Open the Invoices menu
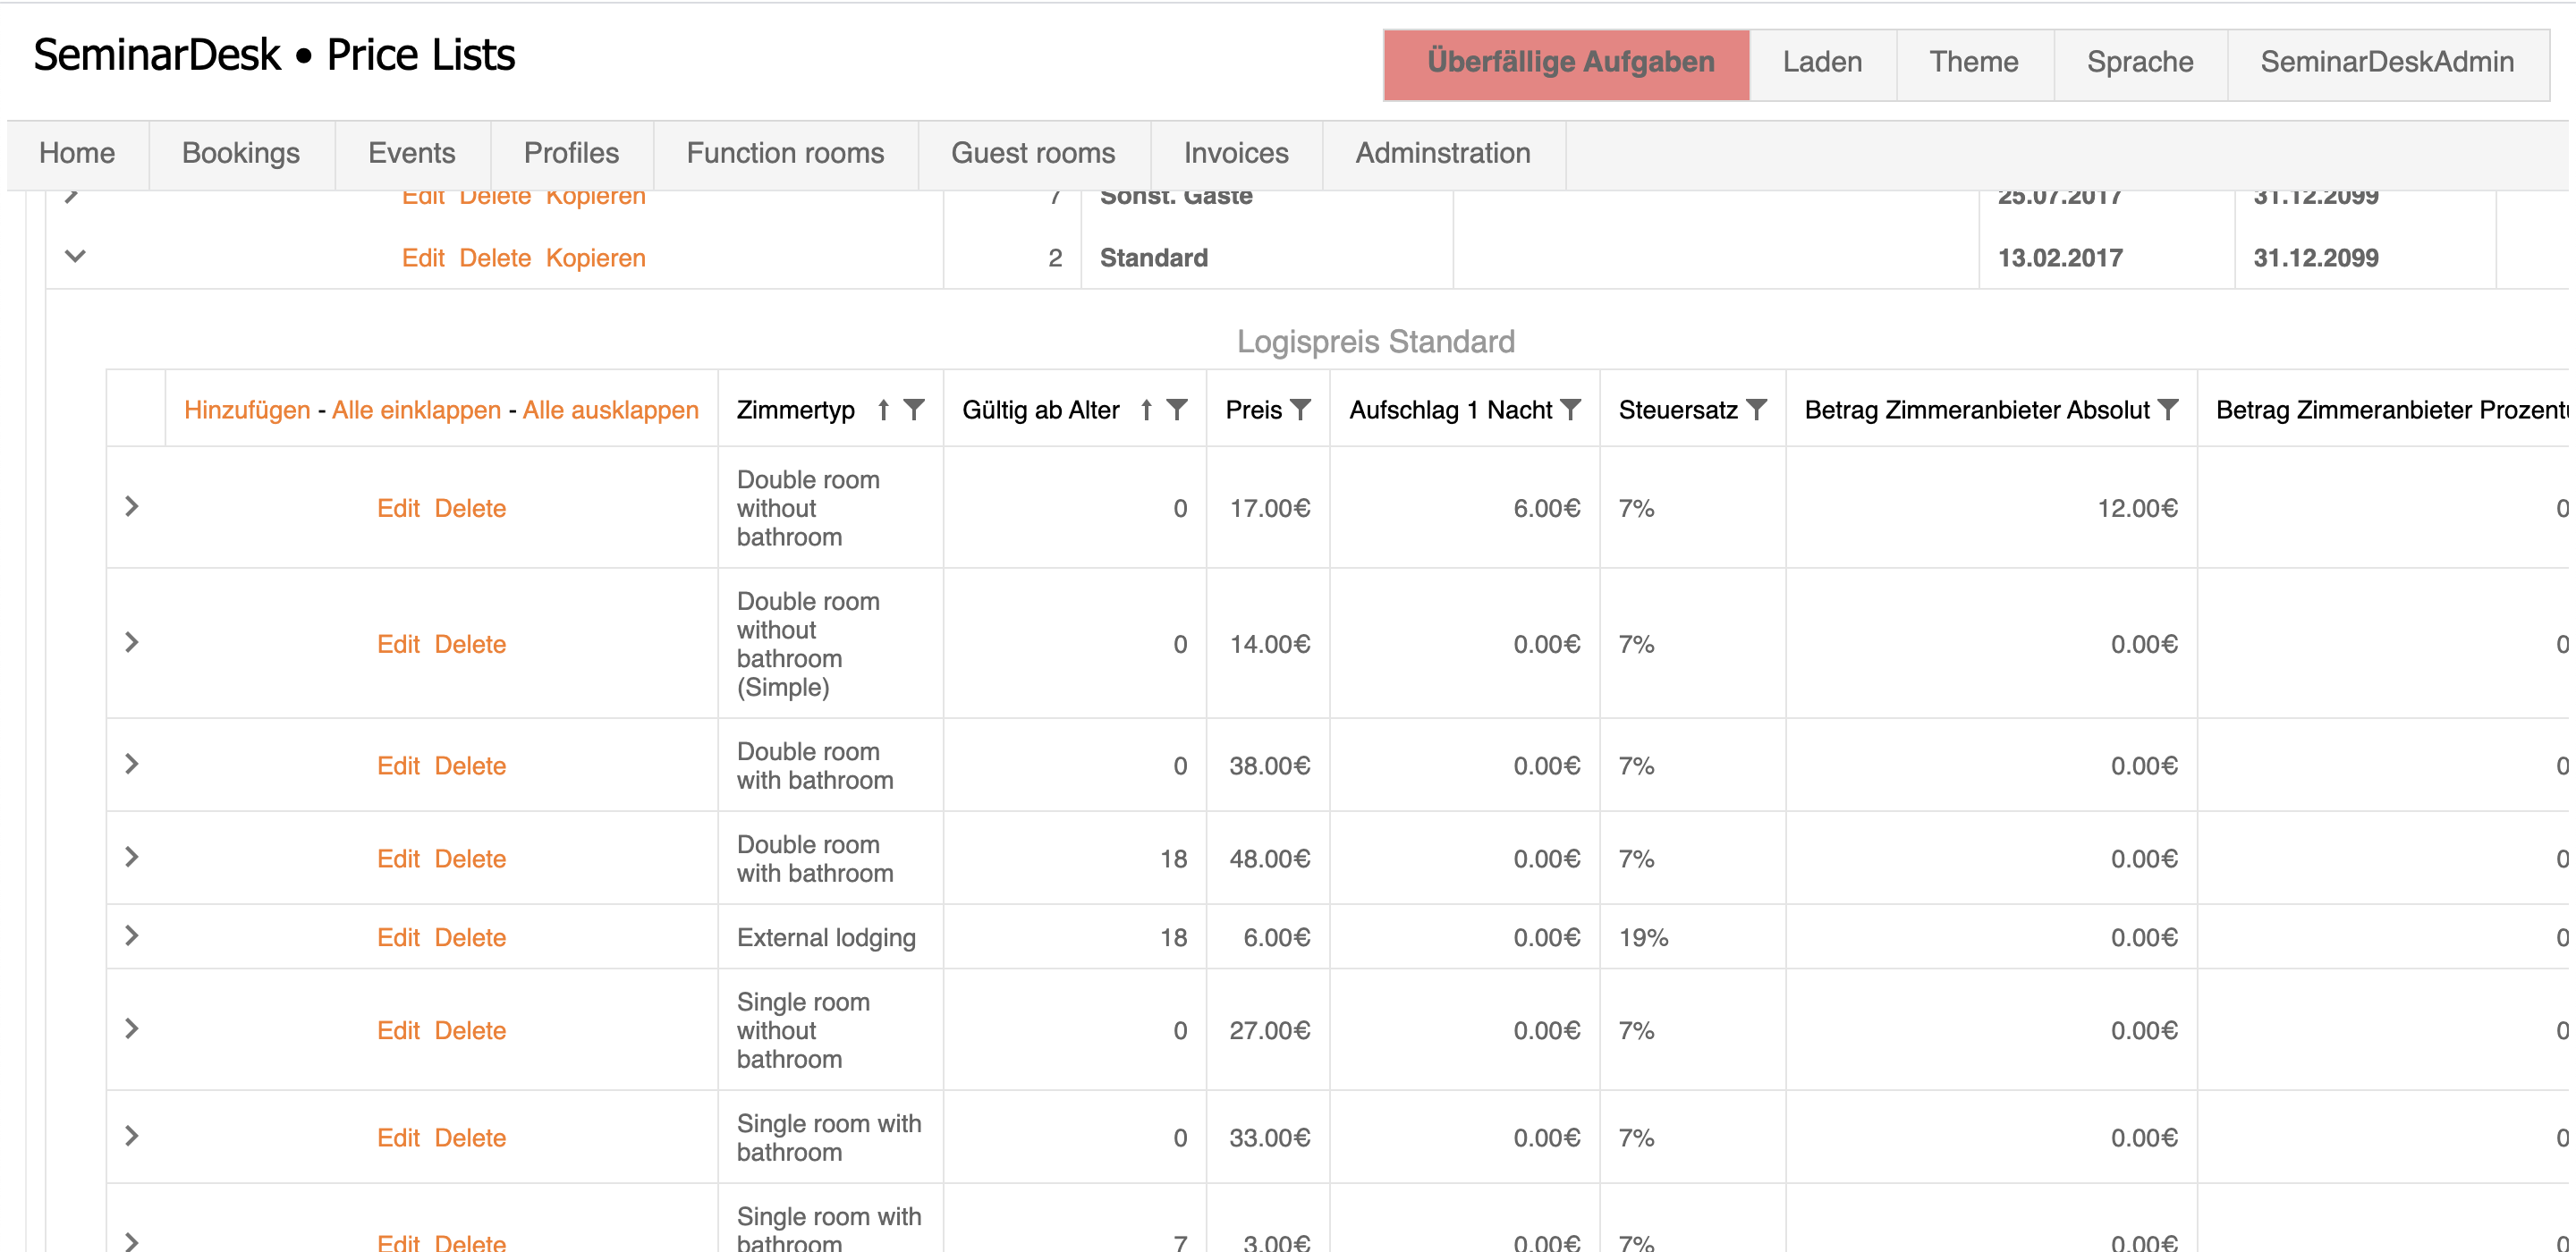Screen dimensions: 2576x1252 [1235, 153]
